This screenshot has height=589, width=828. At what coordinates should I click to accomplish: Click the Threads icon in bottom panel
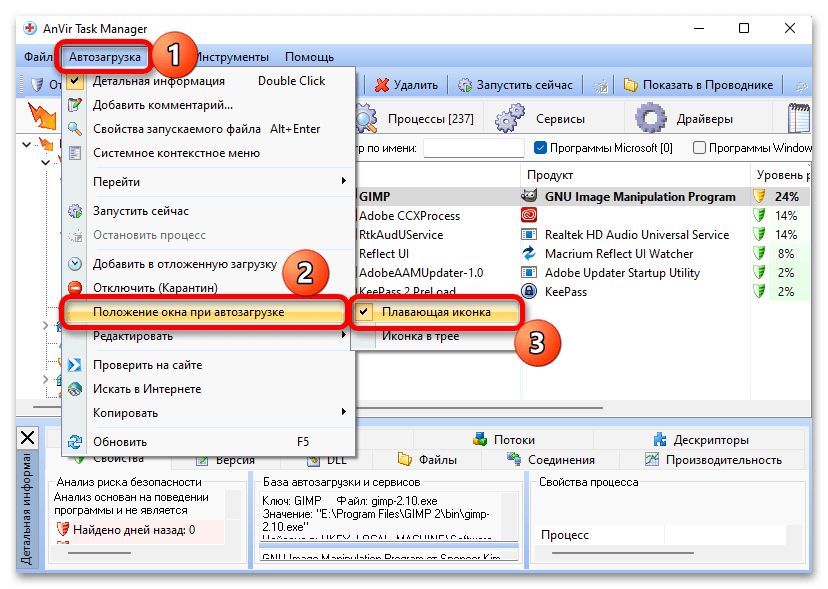(480, 440)
